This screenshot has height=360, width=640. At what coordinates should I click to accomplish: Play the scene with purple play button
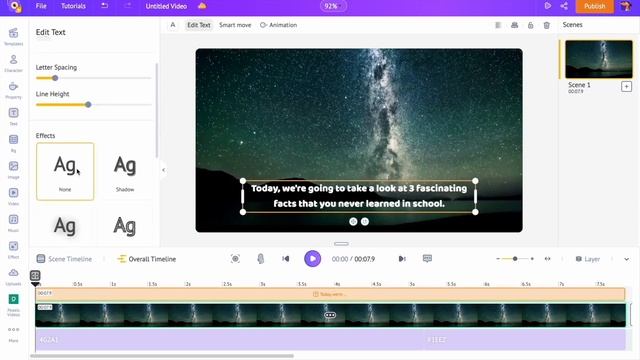tap(312, 258)
